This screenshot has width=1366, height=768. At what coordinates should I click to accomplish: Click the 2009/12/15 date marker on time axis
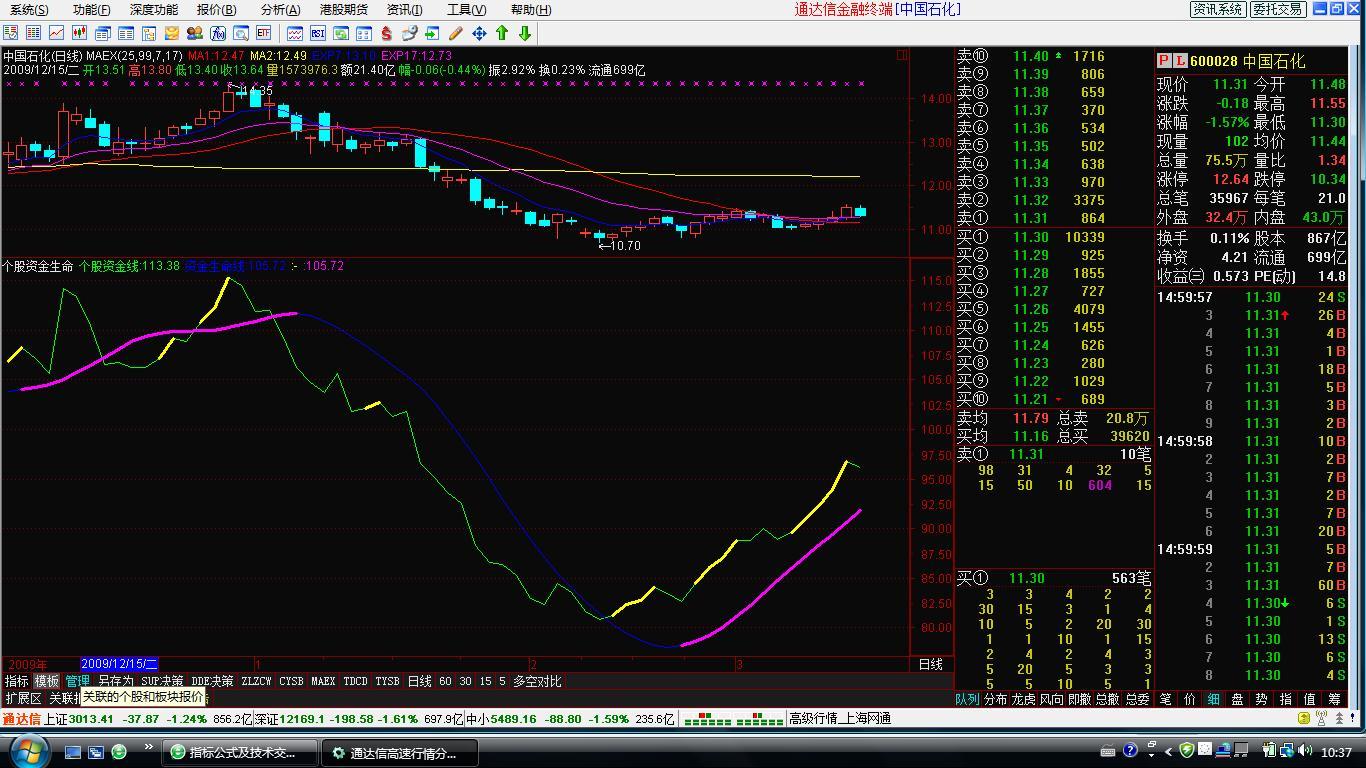119,664
